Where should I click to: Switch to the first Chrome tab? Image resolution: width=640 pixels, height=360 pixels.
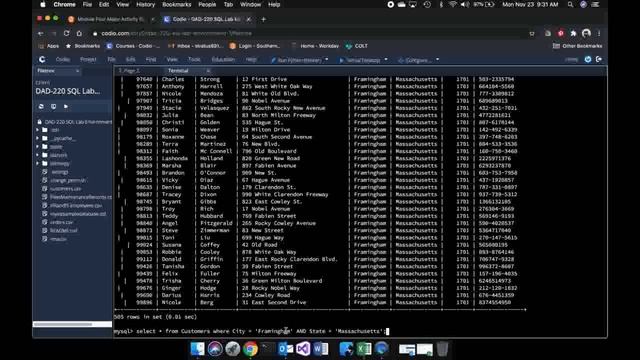click(110, 19)
